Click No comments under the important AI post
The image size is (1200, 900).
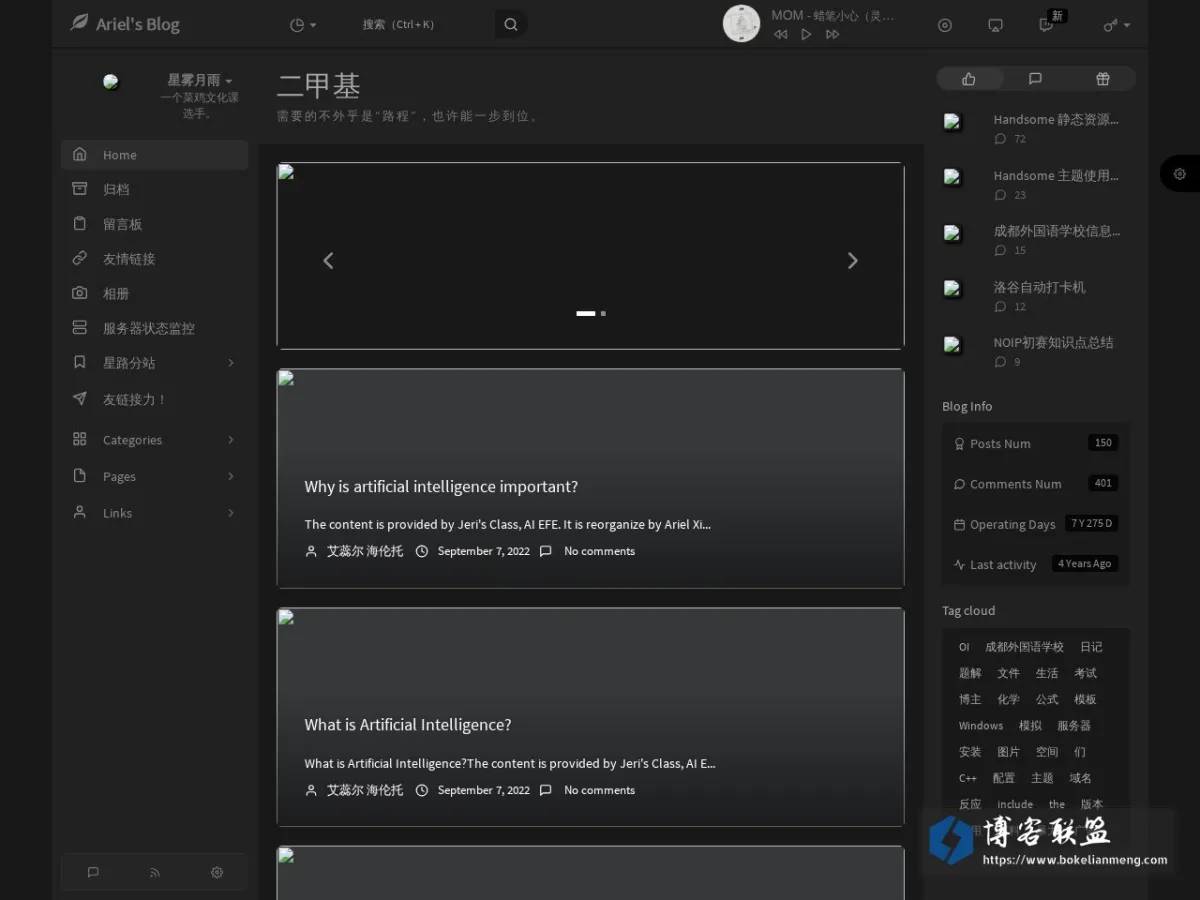[x=599, y=551]
